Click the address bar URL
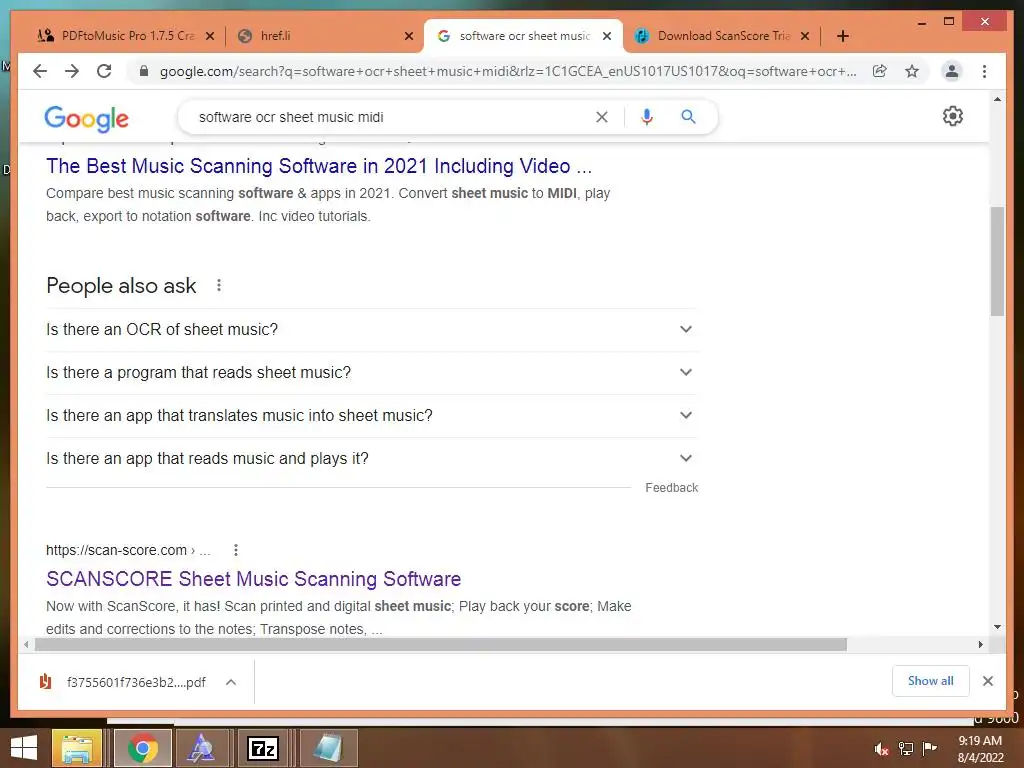 pos(507,71)
